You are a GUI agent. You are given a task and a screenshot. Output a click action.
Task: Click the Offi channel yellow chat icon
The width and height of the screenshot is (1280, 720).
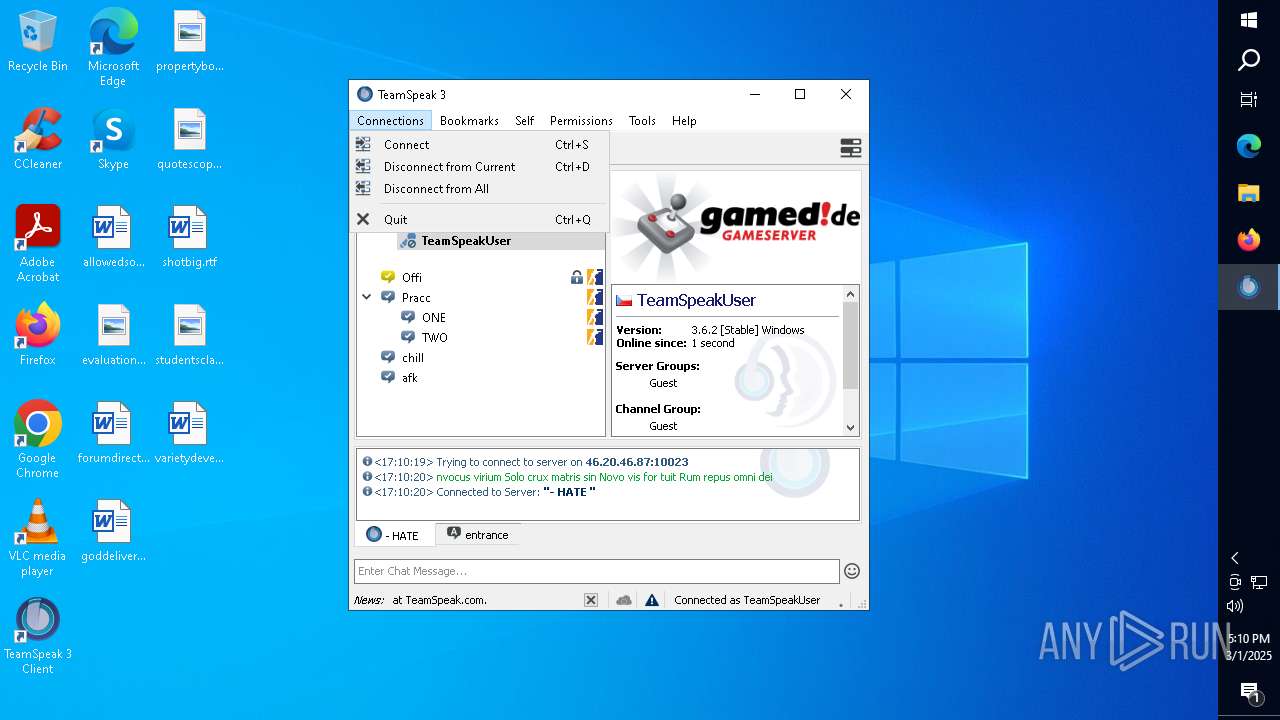[388, 277]
